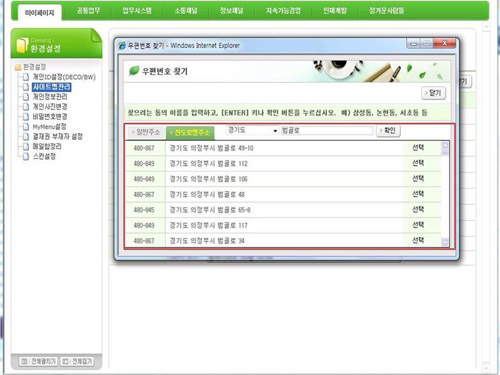This screenshot has height=375, width=500.
Task: Click the 전체접기 collapse-all button
Action: (x=78, y=361)
